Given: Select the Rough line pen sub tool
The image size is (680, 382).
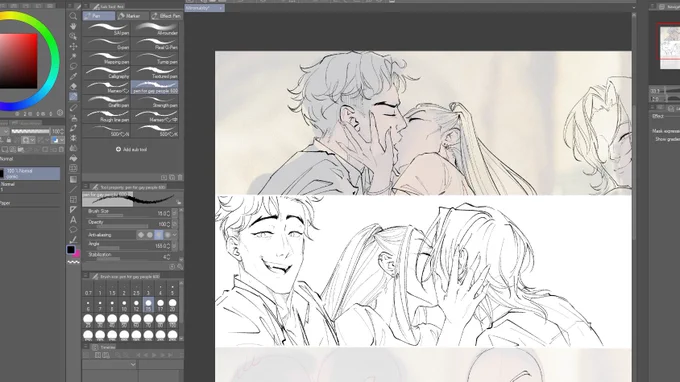Looking at the screenshot, I should click(x=106, y=116).
